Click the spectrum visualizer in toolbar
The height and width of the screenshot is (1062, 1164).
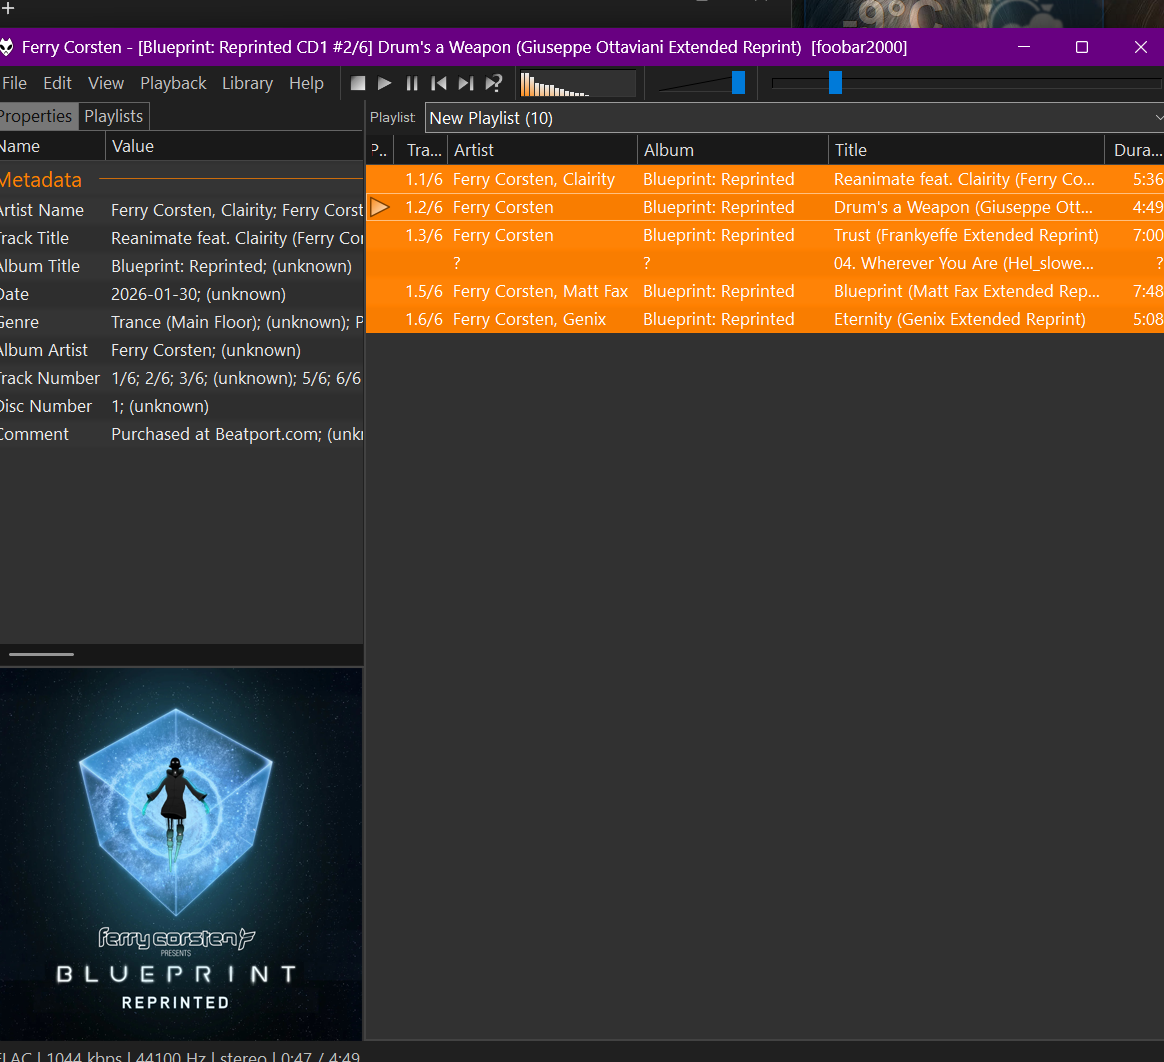578,83
